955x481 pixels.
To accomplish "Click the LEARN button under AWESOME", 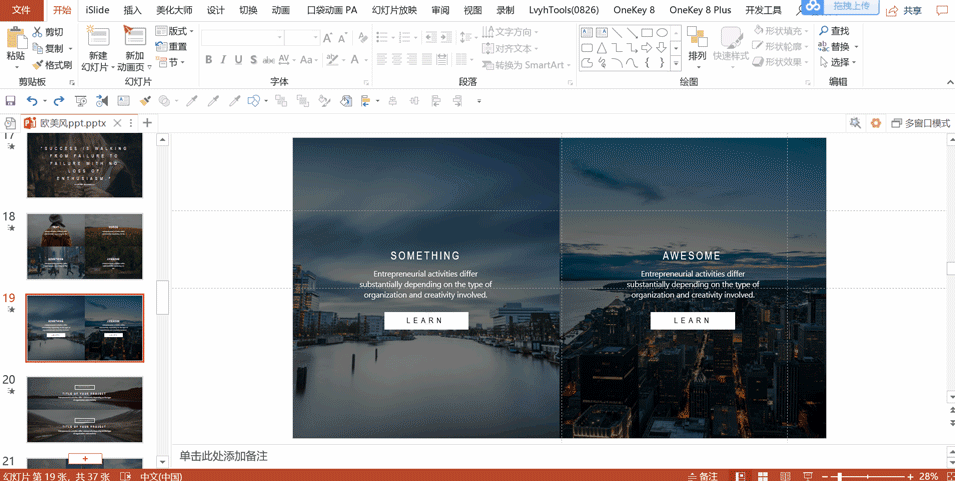I will pyautogui.click(x=692, y=320).
